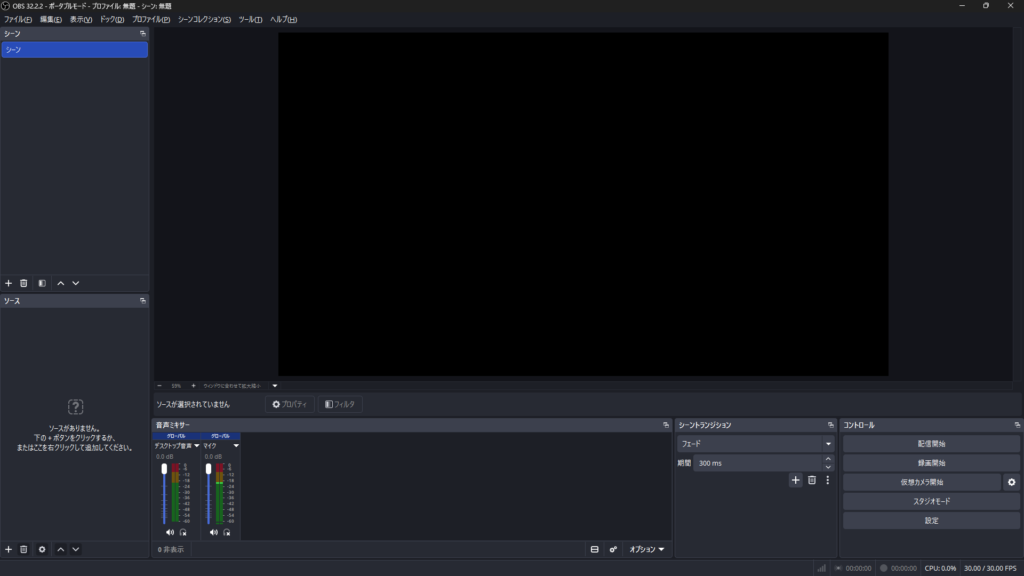Open フェード transition dropdown
Image resolution: width=1024 pixels, height=576 pixels.
point(756,444)
